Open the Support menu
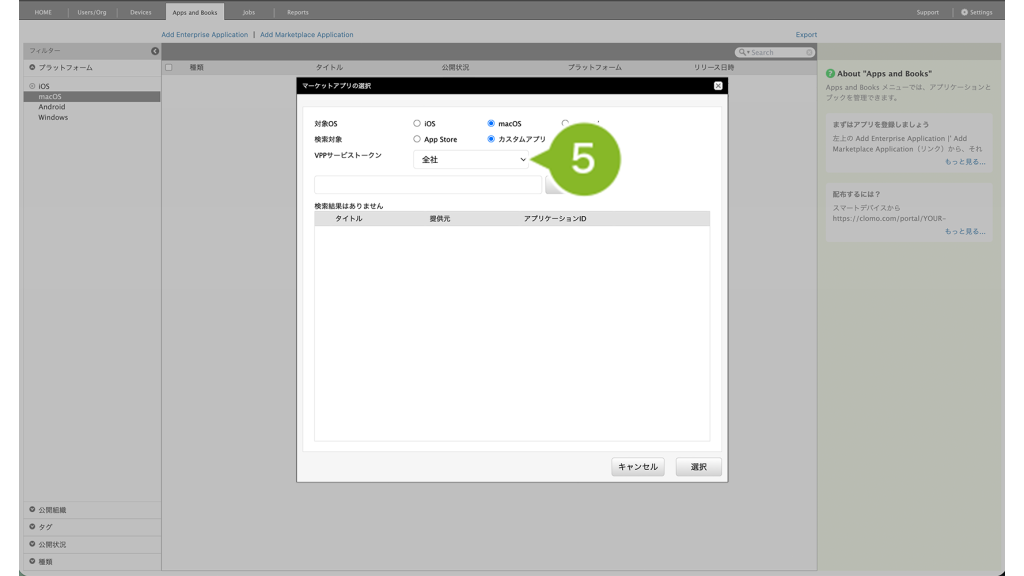 927,12
